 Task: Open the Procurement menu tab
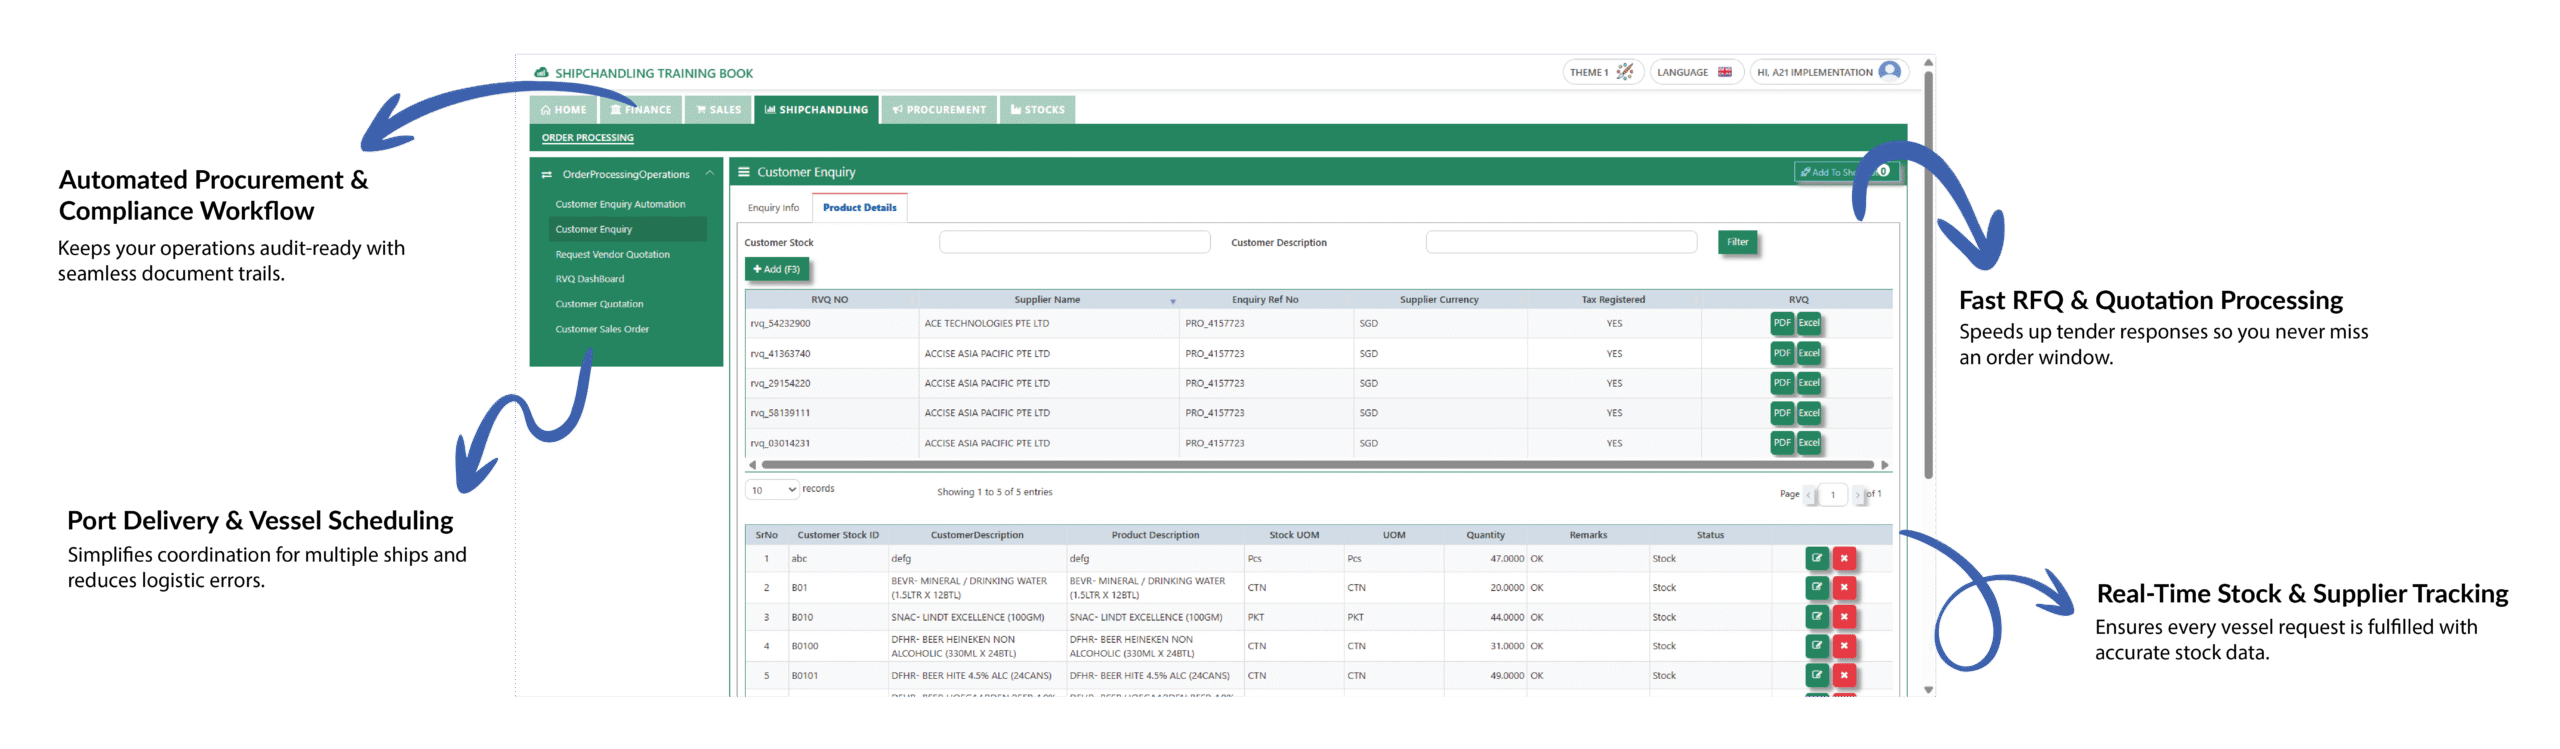[939, 110]
